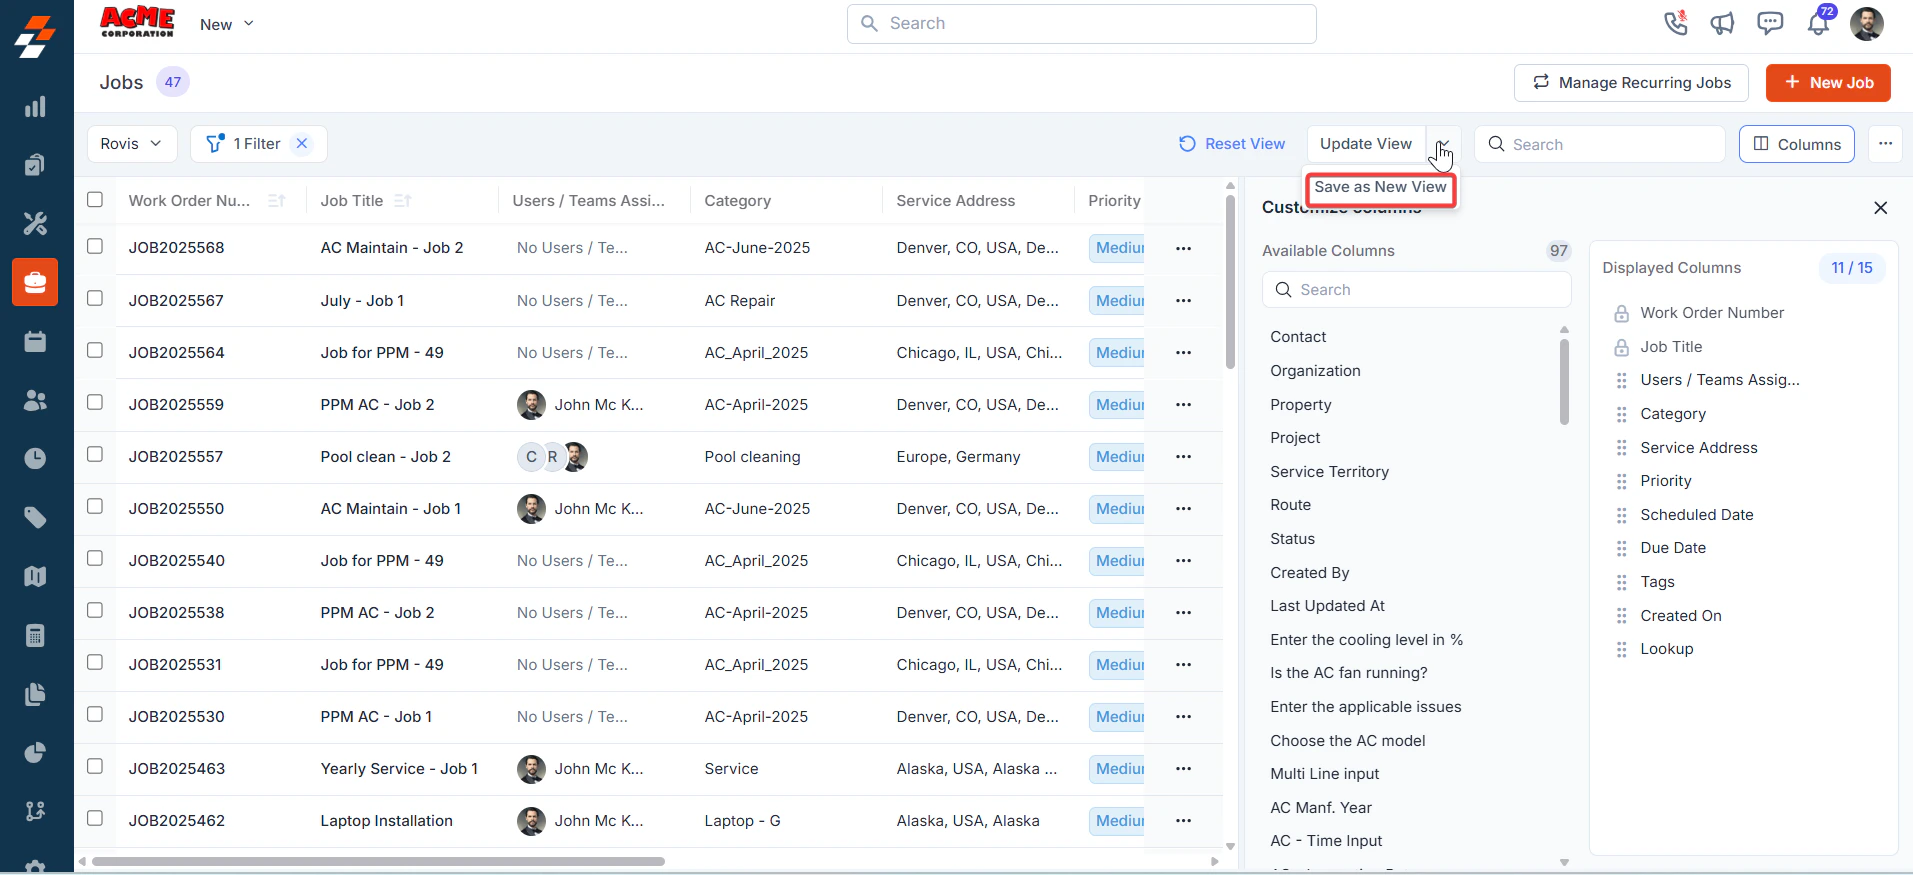Remove the 1 Filter with X icon
The width and height of the screenshot is (1913, 875).
[x=302, y=144]
